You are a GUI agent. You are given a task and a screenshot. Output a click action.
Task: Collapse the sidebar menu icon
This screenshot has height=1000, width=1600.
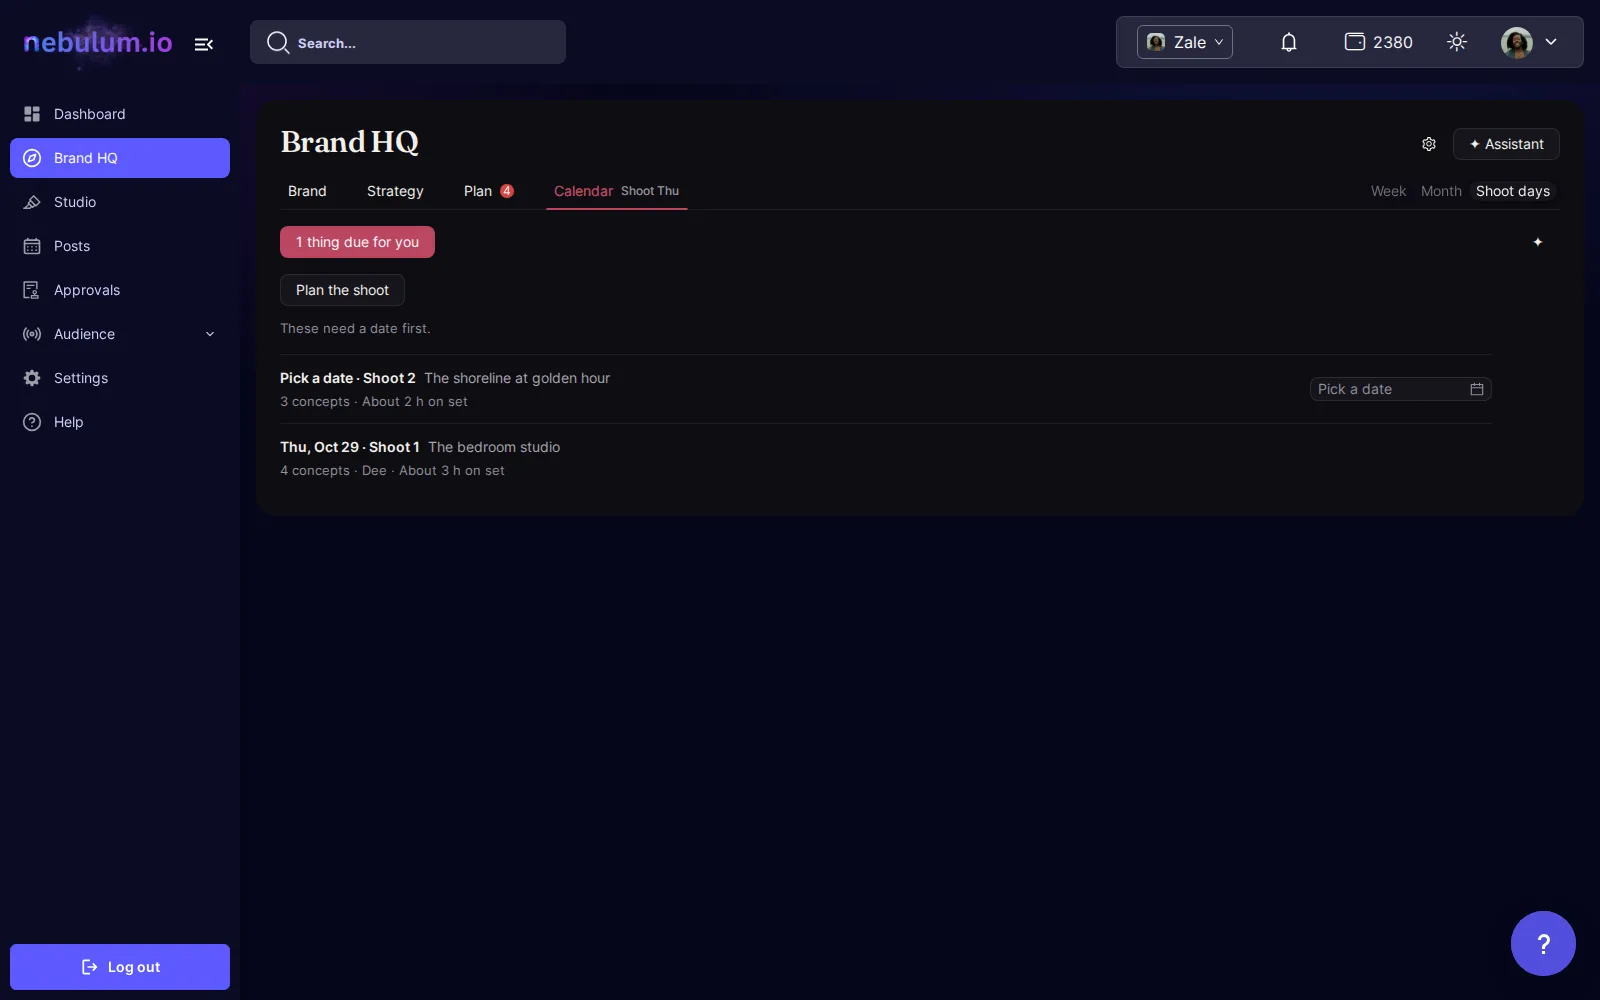[x=204, y=44]
